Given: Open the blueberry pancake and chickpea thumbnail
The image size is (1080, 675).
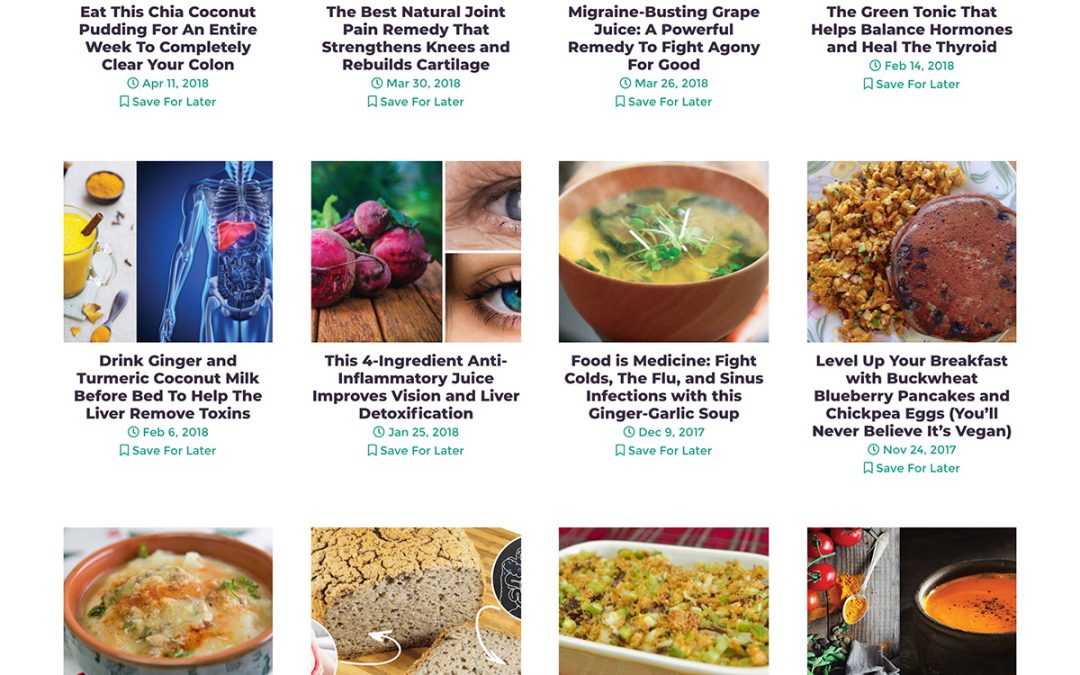Looking at the screenshot, I should [x=912, y=251].
